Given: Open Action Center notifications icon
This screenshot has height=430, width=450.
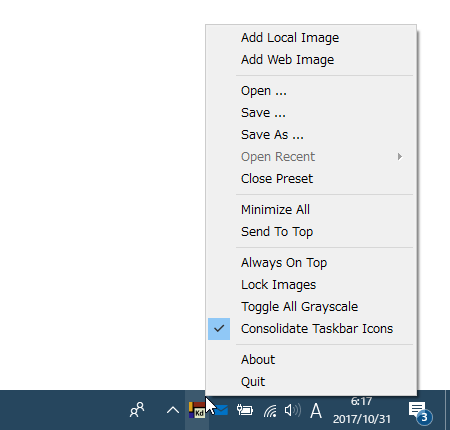Looking at the screenshot, I should pyautogui.click(x=420, y=413).
